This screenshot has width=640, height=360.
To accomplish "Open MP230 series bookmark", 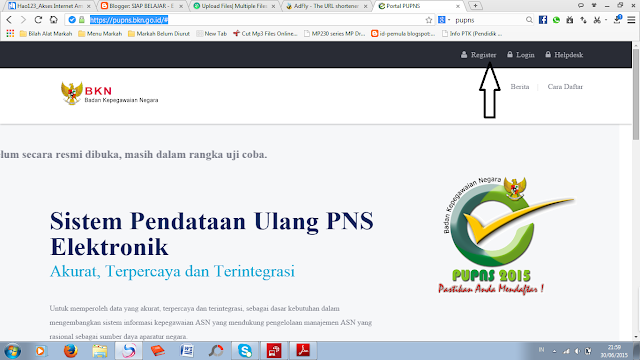I will [334, 33].
